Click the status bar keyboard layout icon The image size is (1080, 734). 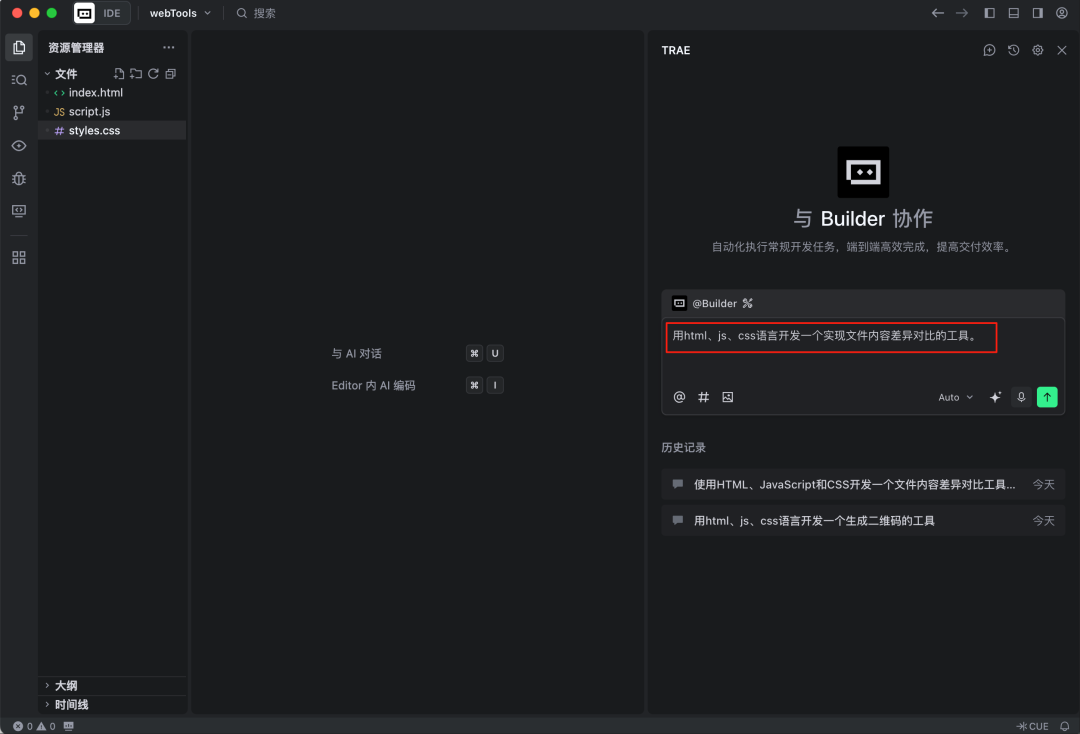tap(68, 726)
